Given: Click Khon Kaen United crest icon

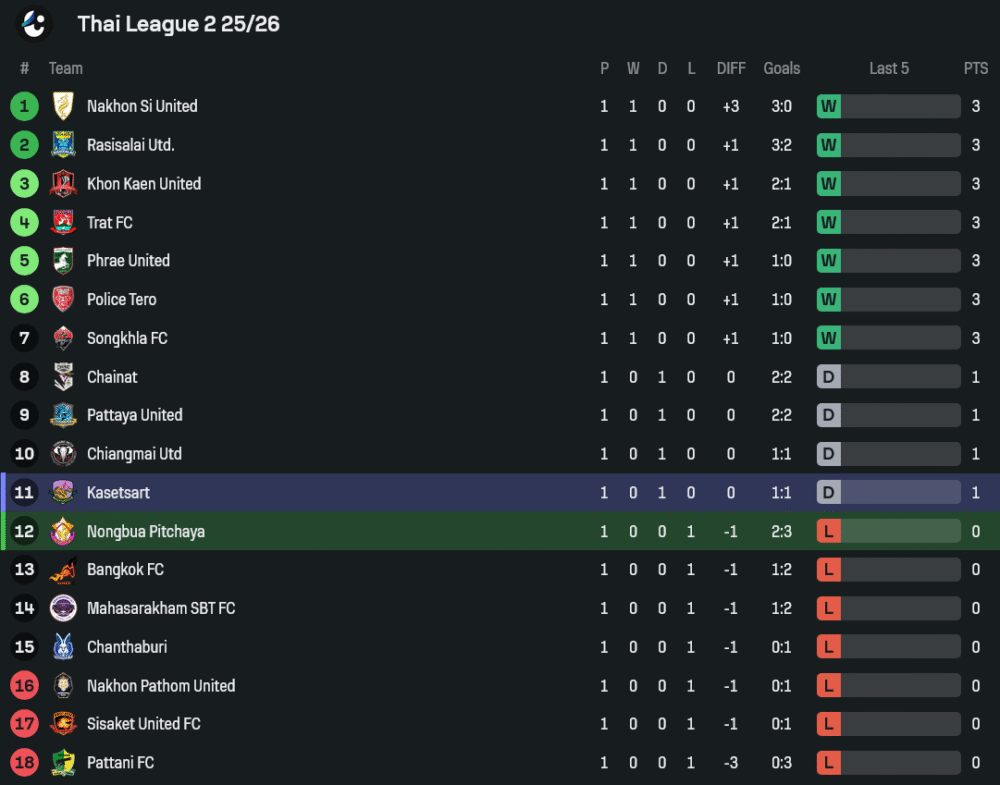Looking at the screenshot, I should coord(63,184).
